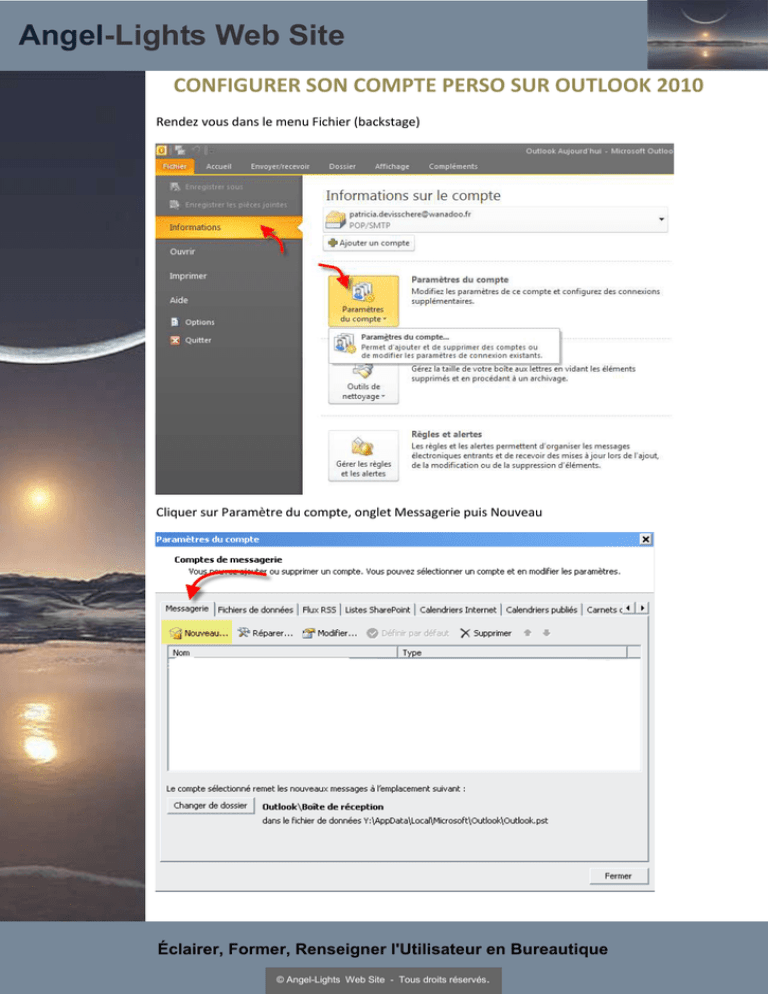Viewport: 768px width, 994px height.
Task: Switch to Fichiers de données tab
Action: pos(255,610)
